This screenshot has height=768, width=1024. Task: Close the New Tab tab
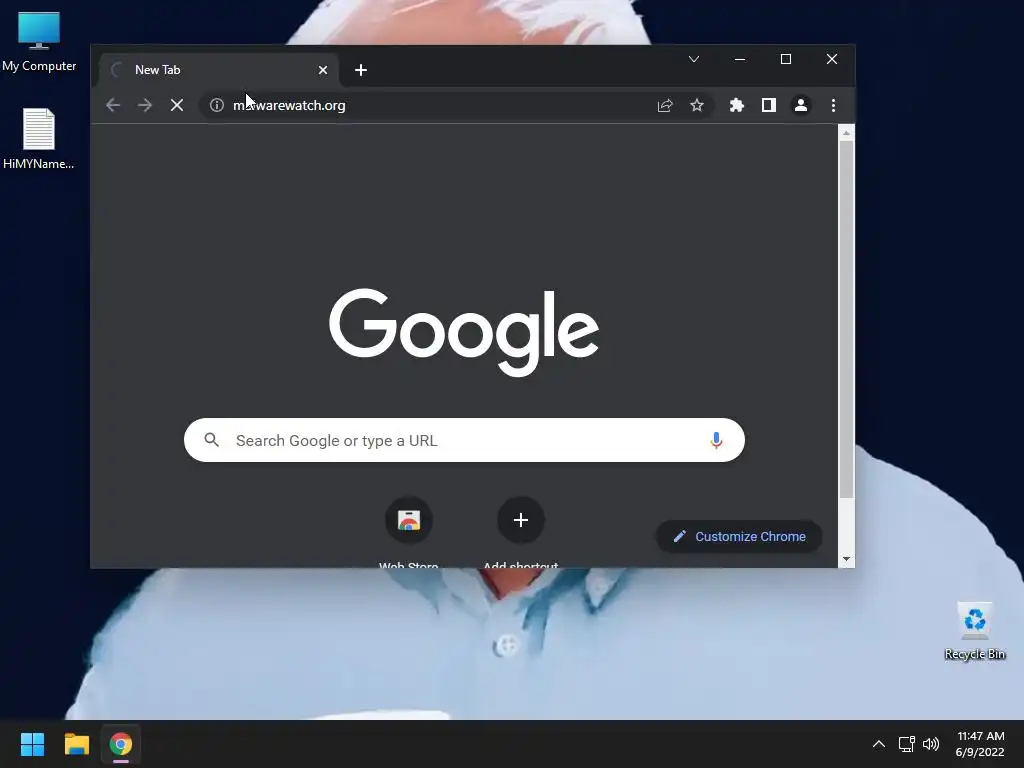[323, 70]
